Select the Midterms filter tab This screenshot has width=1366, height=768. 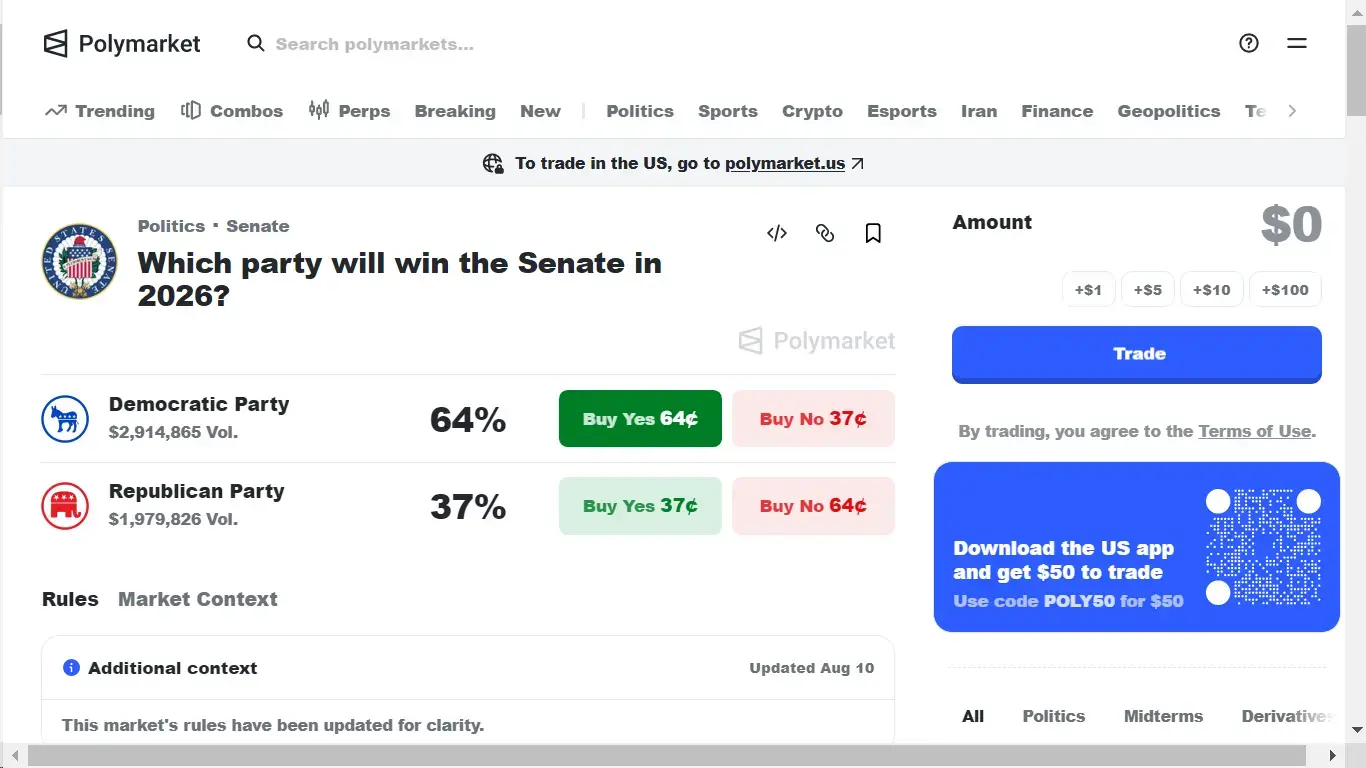click(1163, 716)
